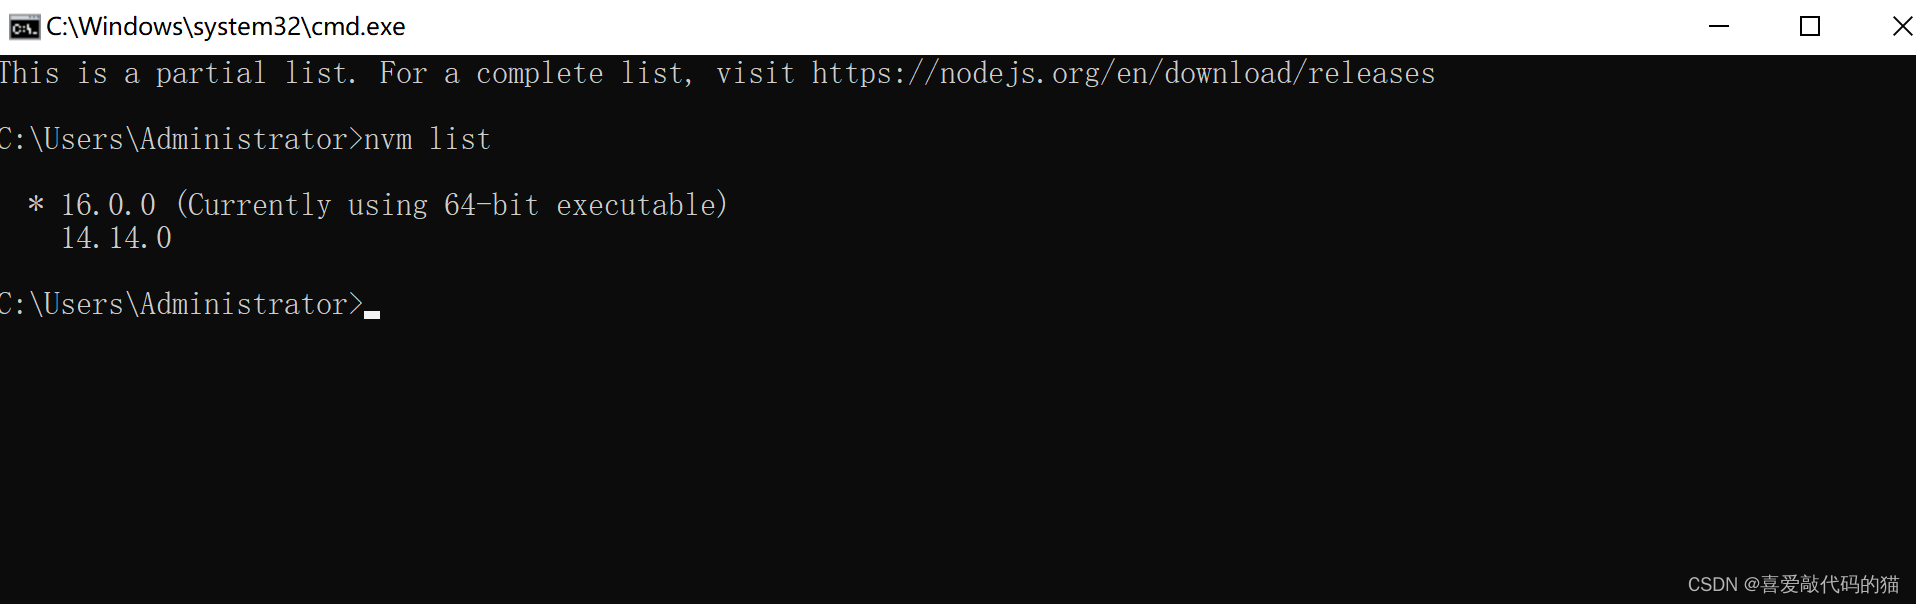Click the blinking cursor at the prompt
This screenshot has width=1916, height=604.
click(374, 311)
